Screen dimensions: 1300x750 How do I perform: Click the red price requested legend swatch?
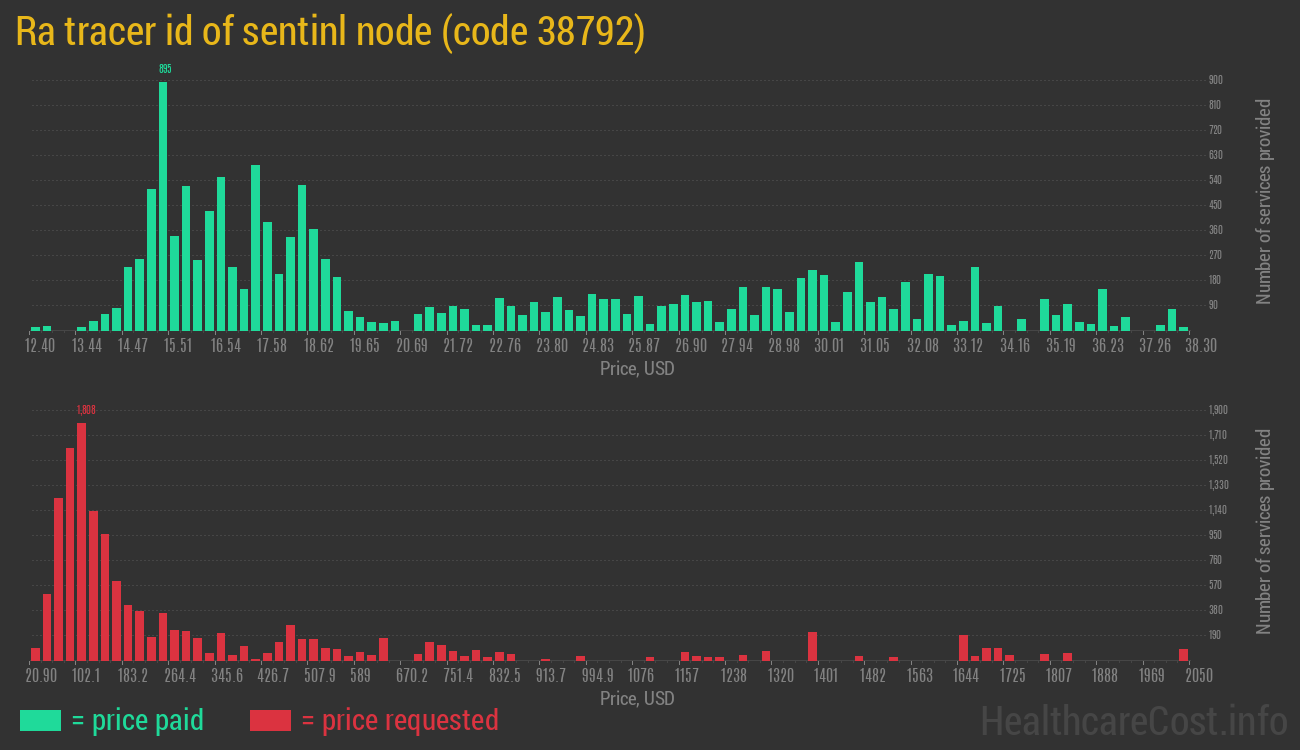click(x=270, y=720)
